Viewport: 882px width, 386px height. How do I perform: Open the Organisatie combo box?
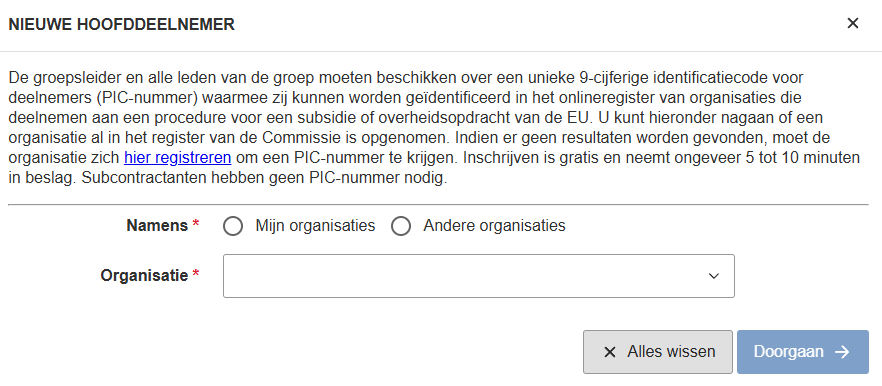[479, 276]
